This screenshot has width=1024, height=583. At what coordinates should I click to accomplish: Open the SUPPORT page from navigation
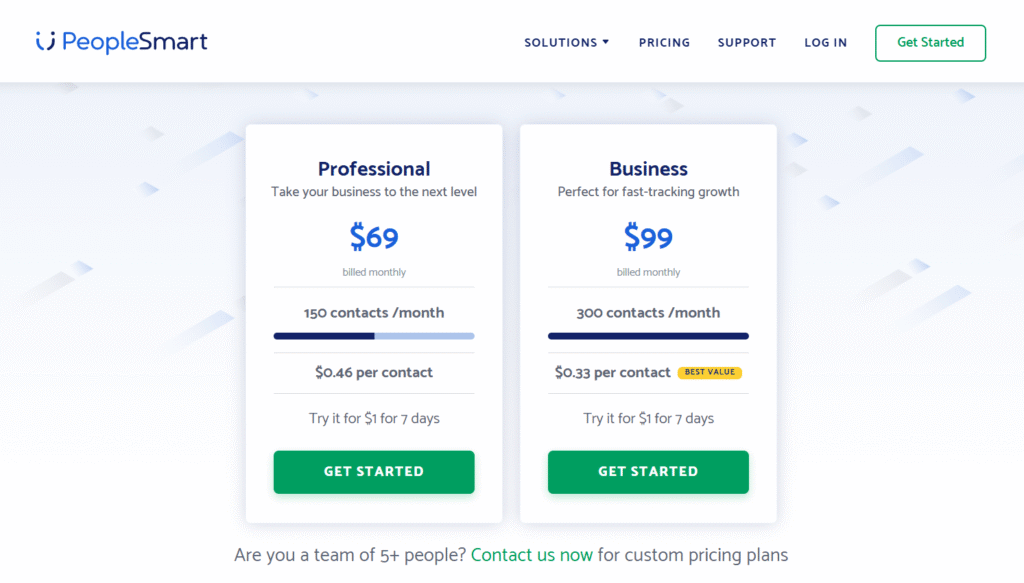(x=746, y=42)
